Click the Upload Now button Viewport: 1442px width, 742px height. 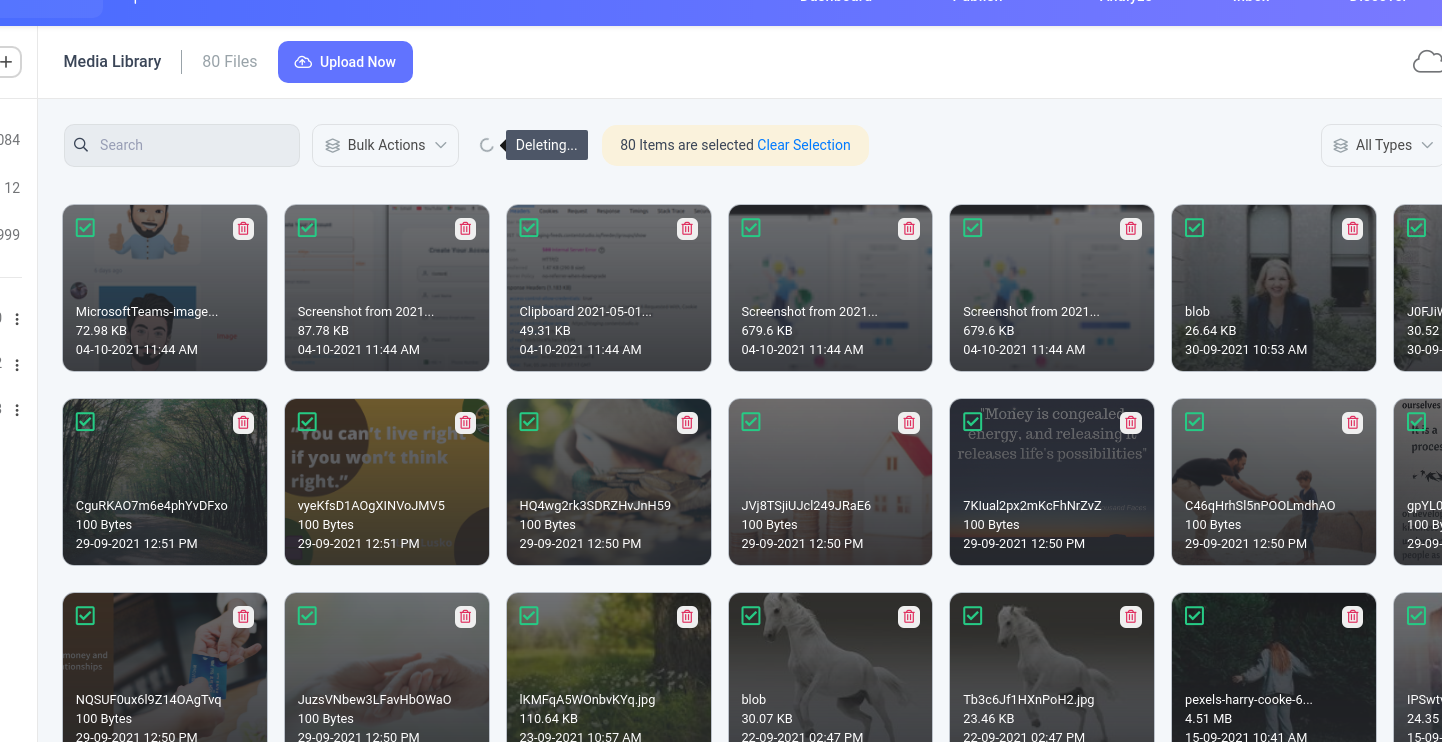click(x=345, y=62)
